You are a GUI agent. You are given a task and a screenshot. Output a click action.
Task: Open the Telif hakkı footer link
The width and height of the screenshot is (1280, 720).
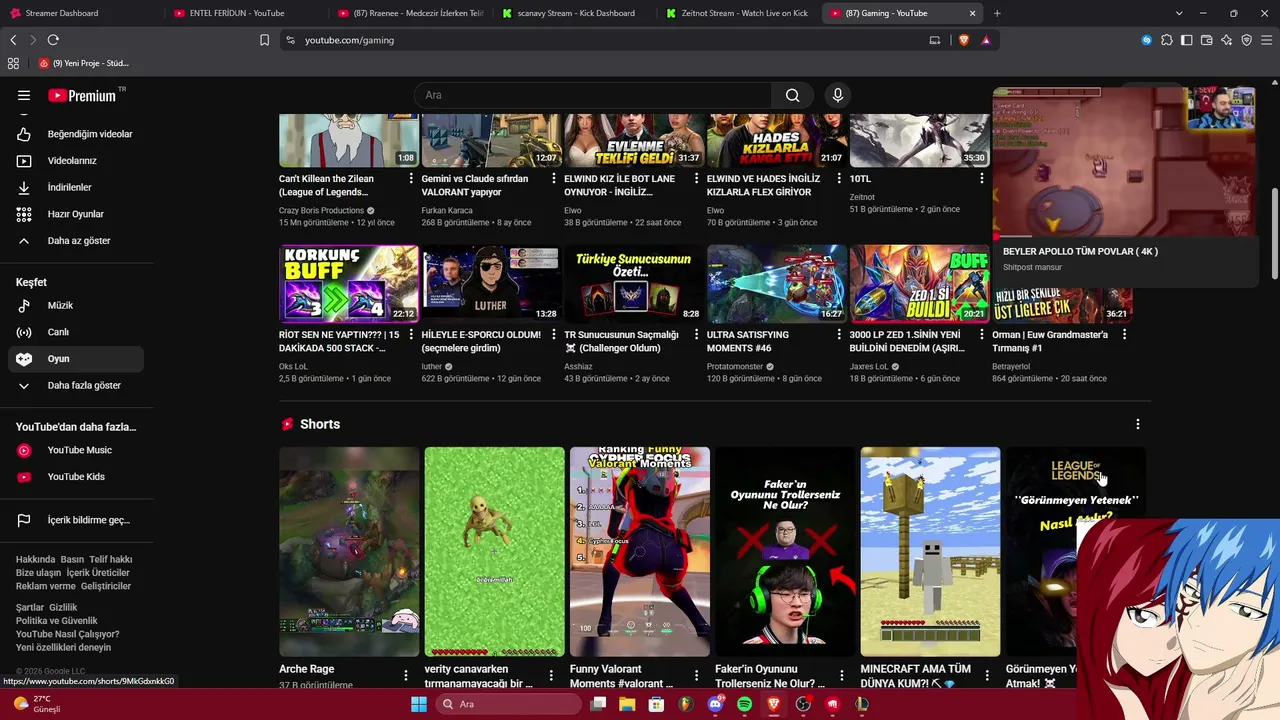tap(111, 560)
